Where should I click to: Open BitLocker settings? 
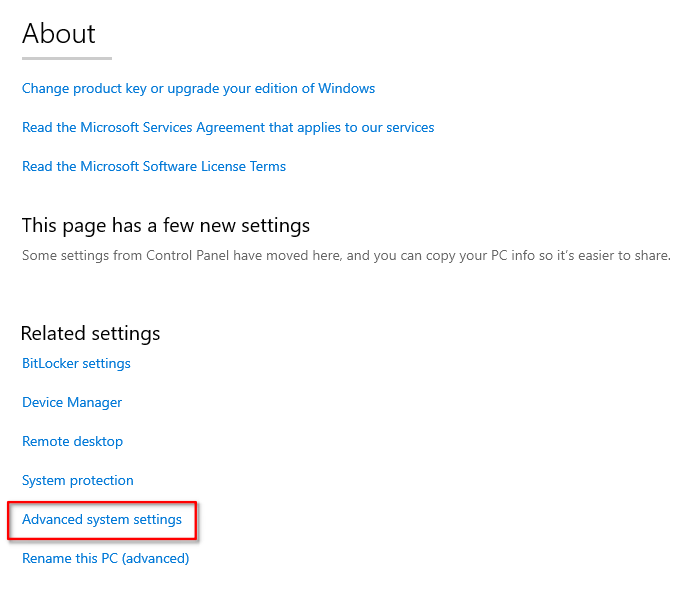(x=76, y=364)
